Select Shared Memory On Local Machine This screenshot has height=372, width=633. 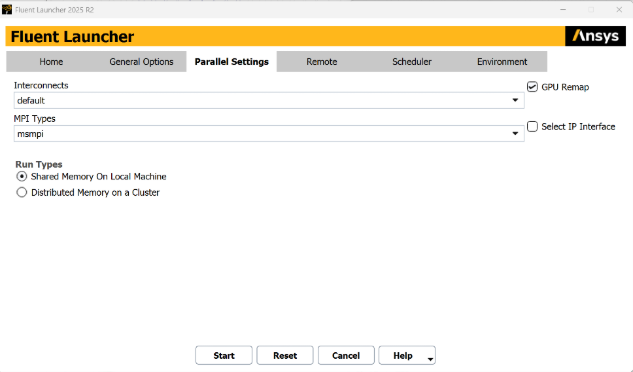point(22,177)
